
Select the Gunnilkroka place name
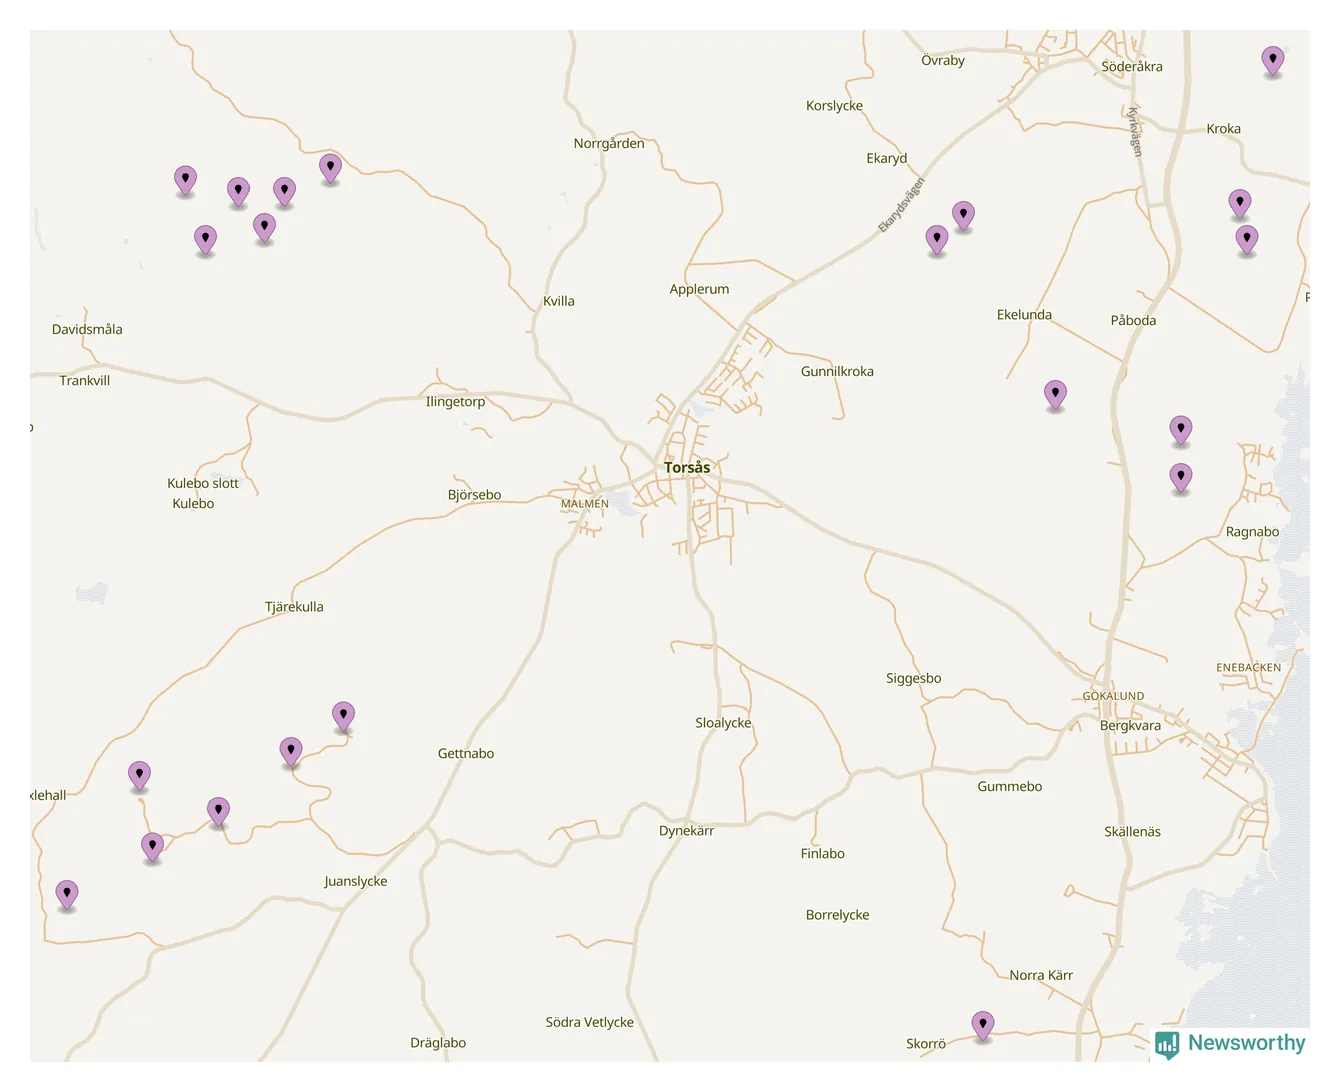point(837,371)
